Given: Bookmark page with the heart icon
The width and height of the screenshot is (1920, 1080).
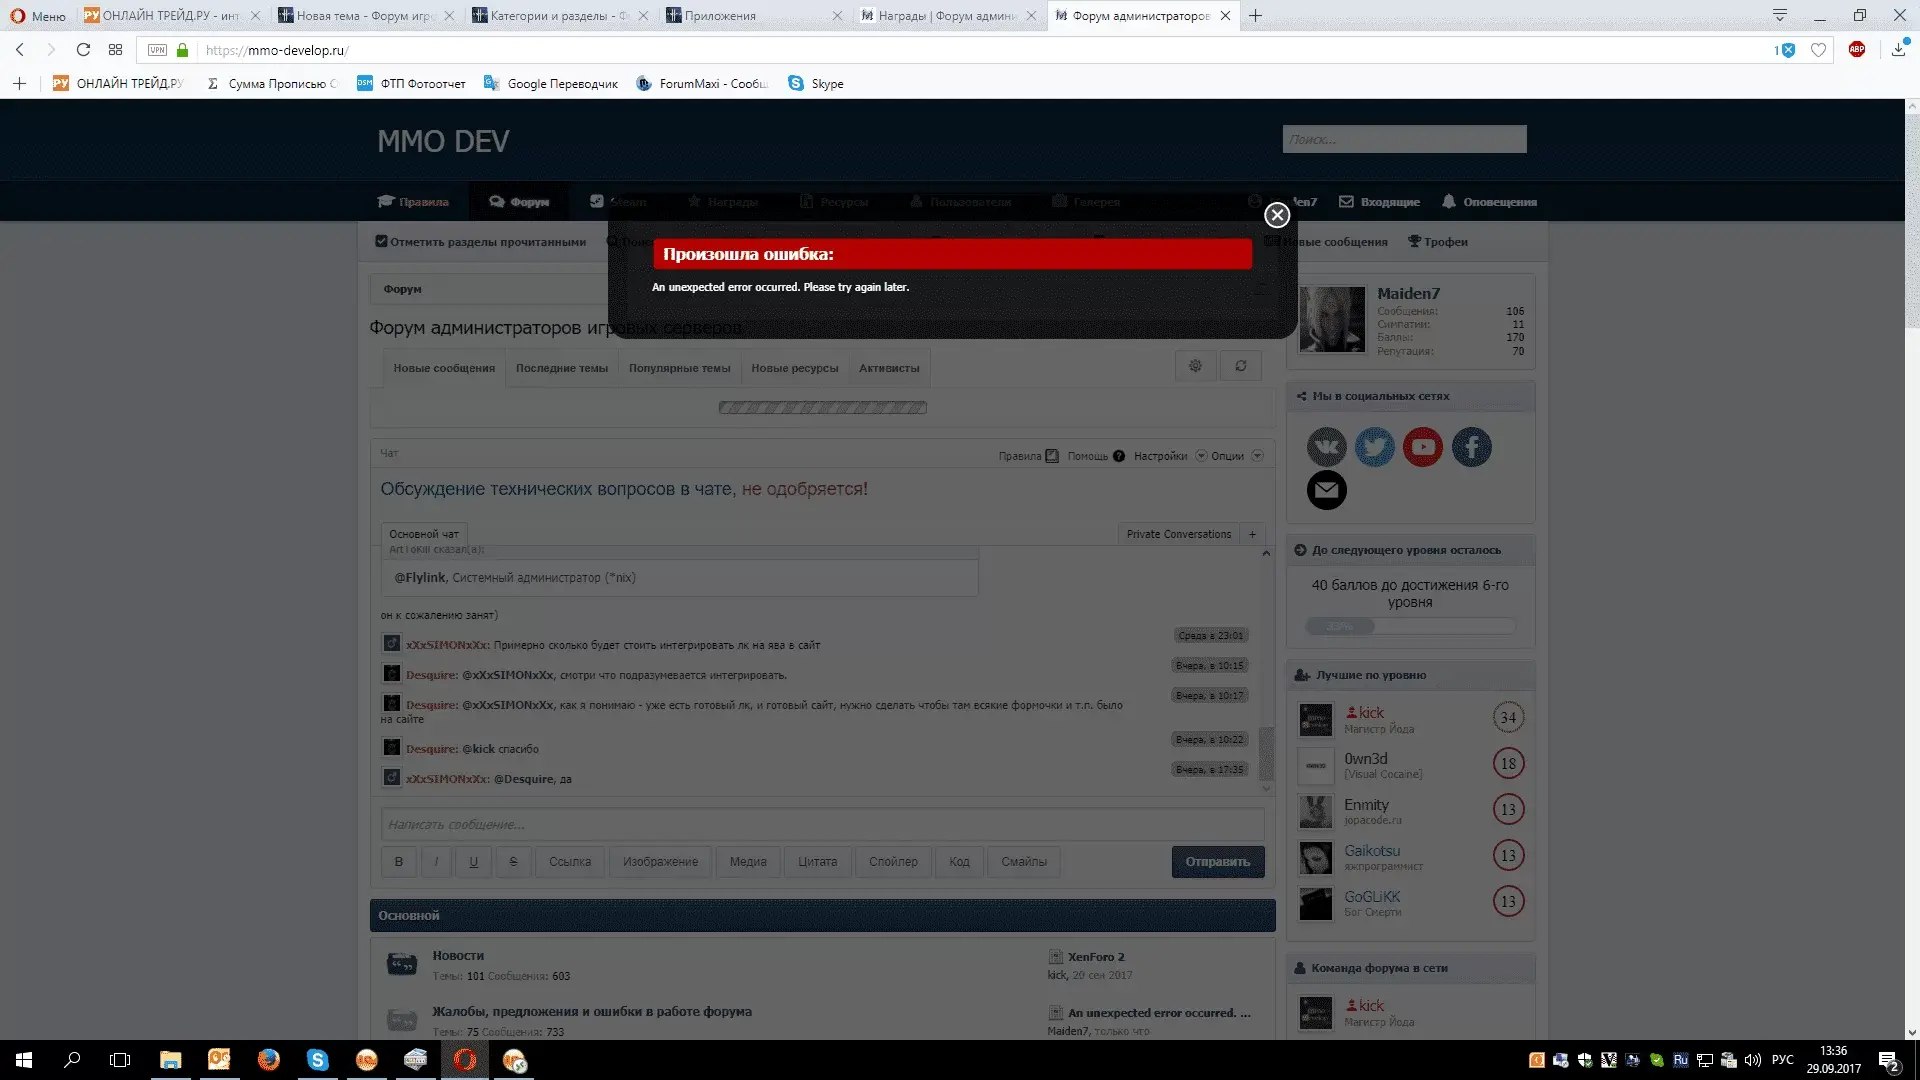Looking at the screenshot, I should tap(1818, 50).
